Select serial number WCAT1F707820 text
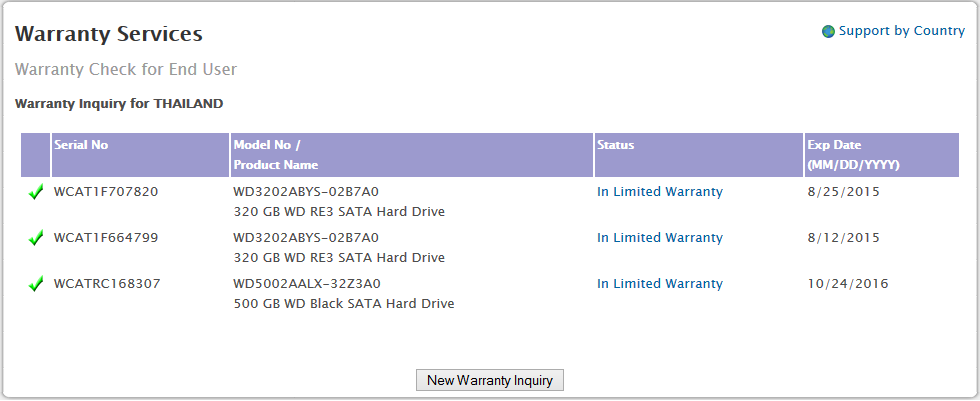The height and width of the screenshot is (401, 980). click(x=106, y=192)
